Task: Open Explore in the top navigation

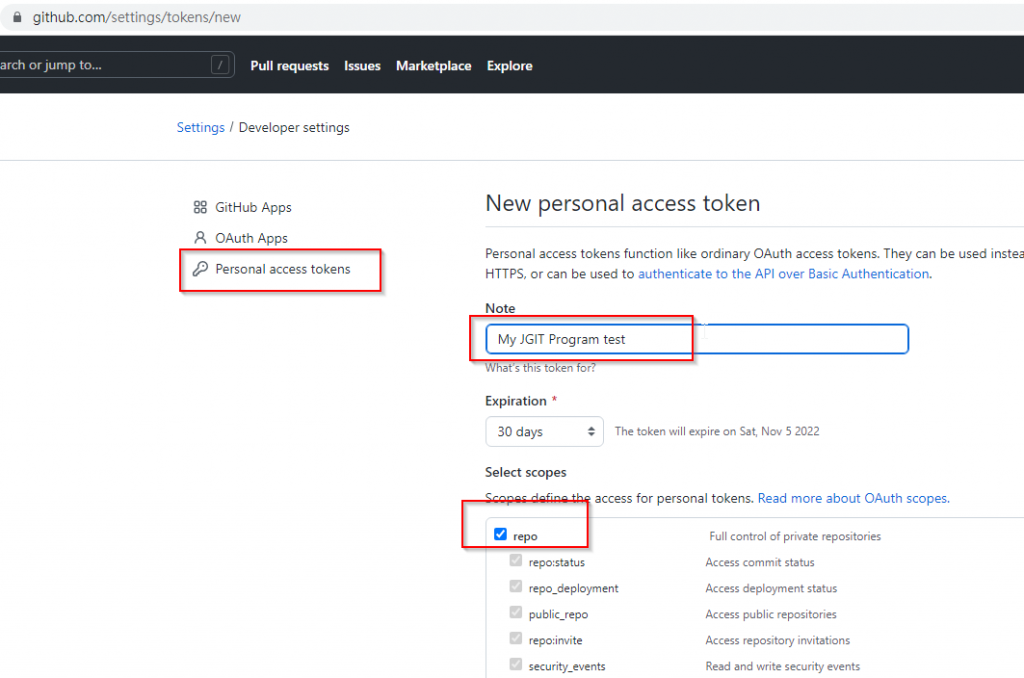Action: coord(509,66)
